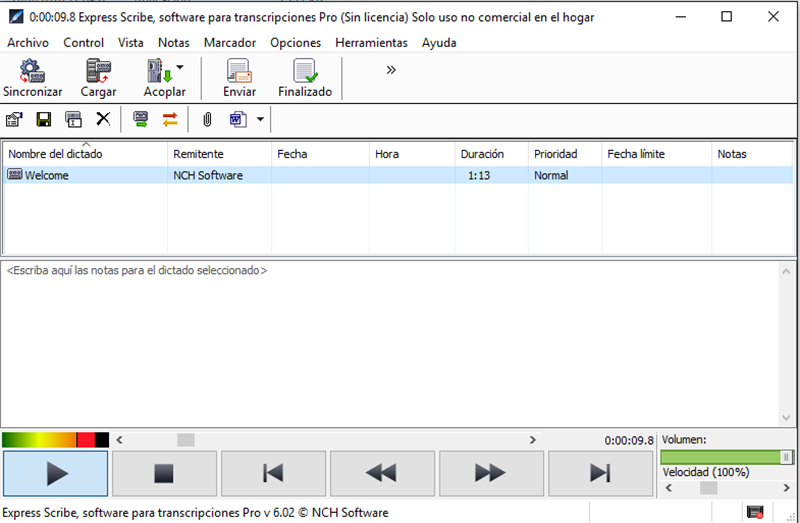The height and width of the screenshot is (523, 800).
Task: Click the Sincronizar toolbar icon
Action: pyautogui.click(x=32, y=78)
